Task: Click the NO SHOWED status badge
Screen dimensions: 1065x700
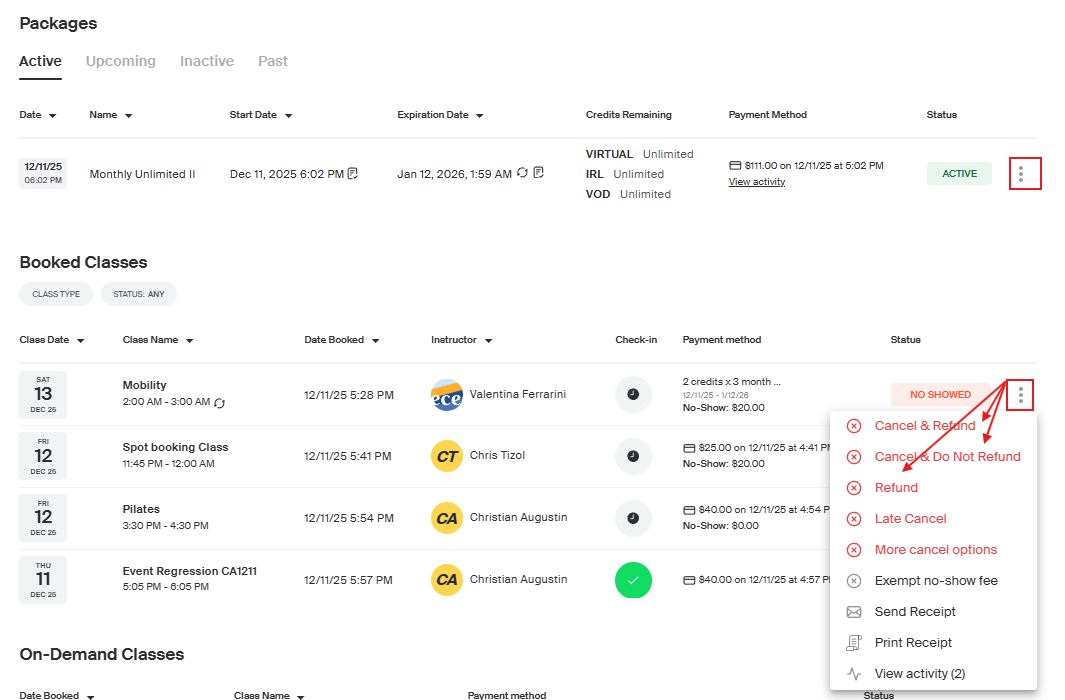Action: tap(940, 394)
